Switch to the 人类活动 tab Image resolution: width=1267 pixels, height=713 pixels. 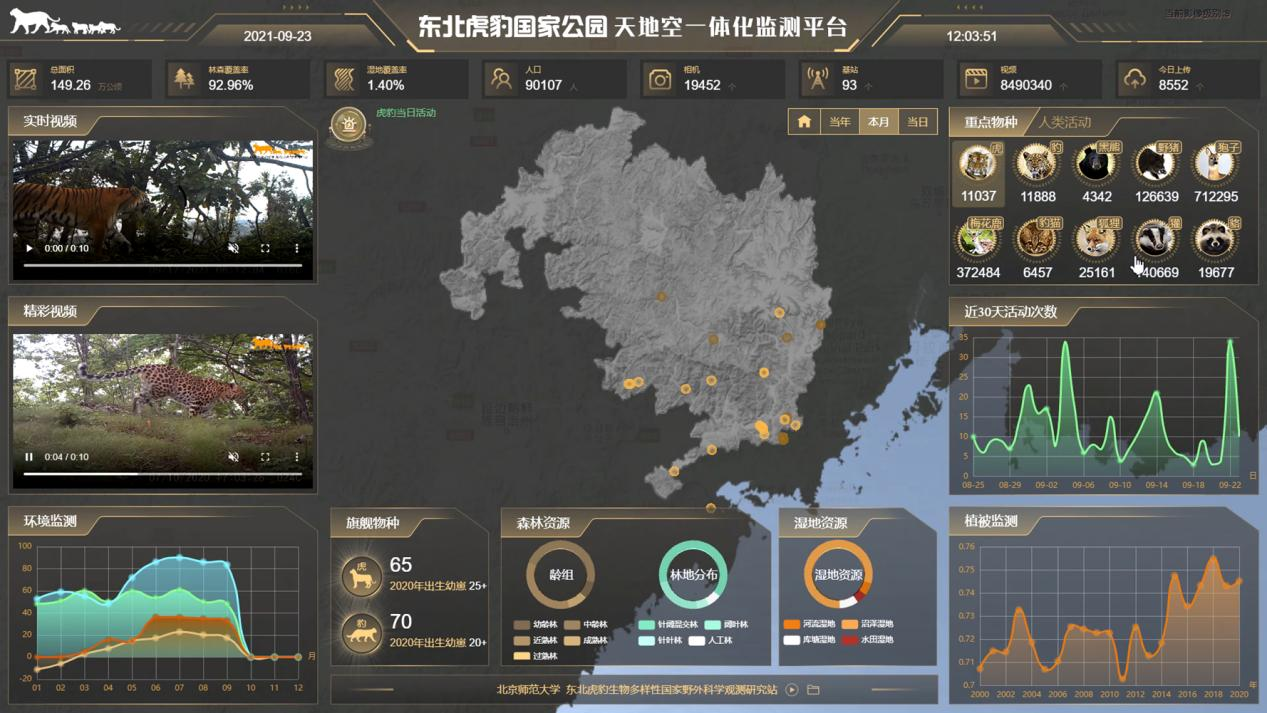(x=1064, y=122)
